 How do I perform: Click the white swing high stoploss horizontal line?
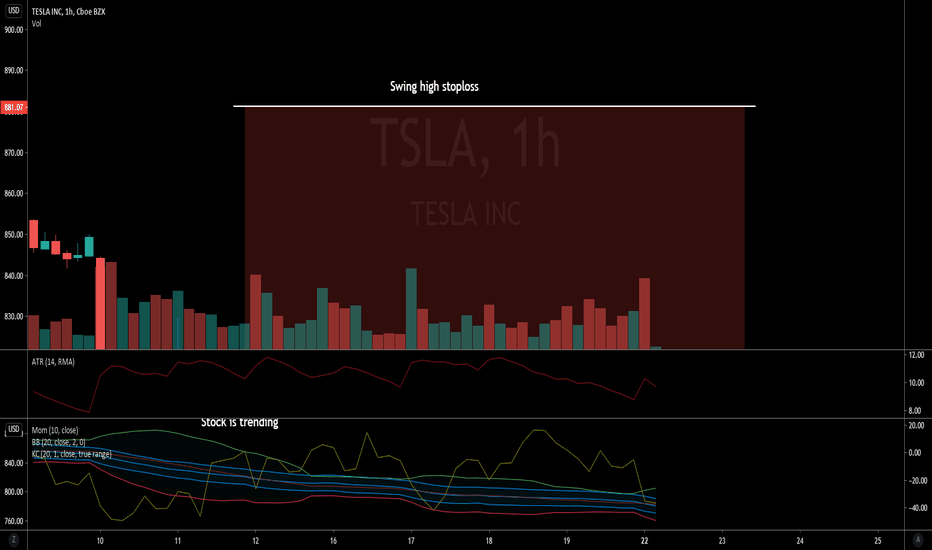pos(494,106)
